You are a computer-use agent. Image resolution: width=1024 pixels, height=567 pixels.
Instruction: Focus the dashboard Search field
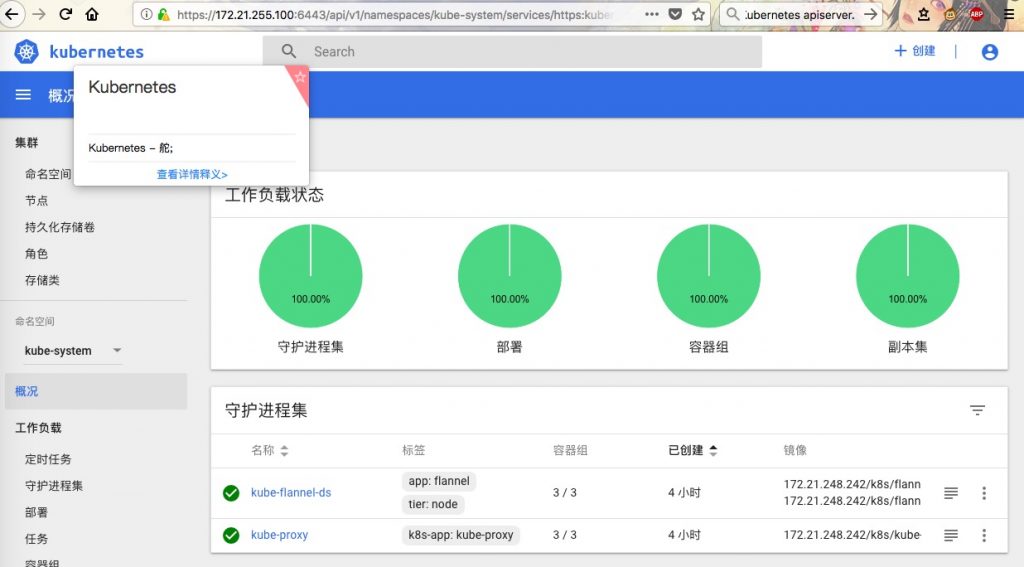pyautogui.click(x=512, y=52)
